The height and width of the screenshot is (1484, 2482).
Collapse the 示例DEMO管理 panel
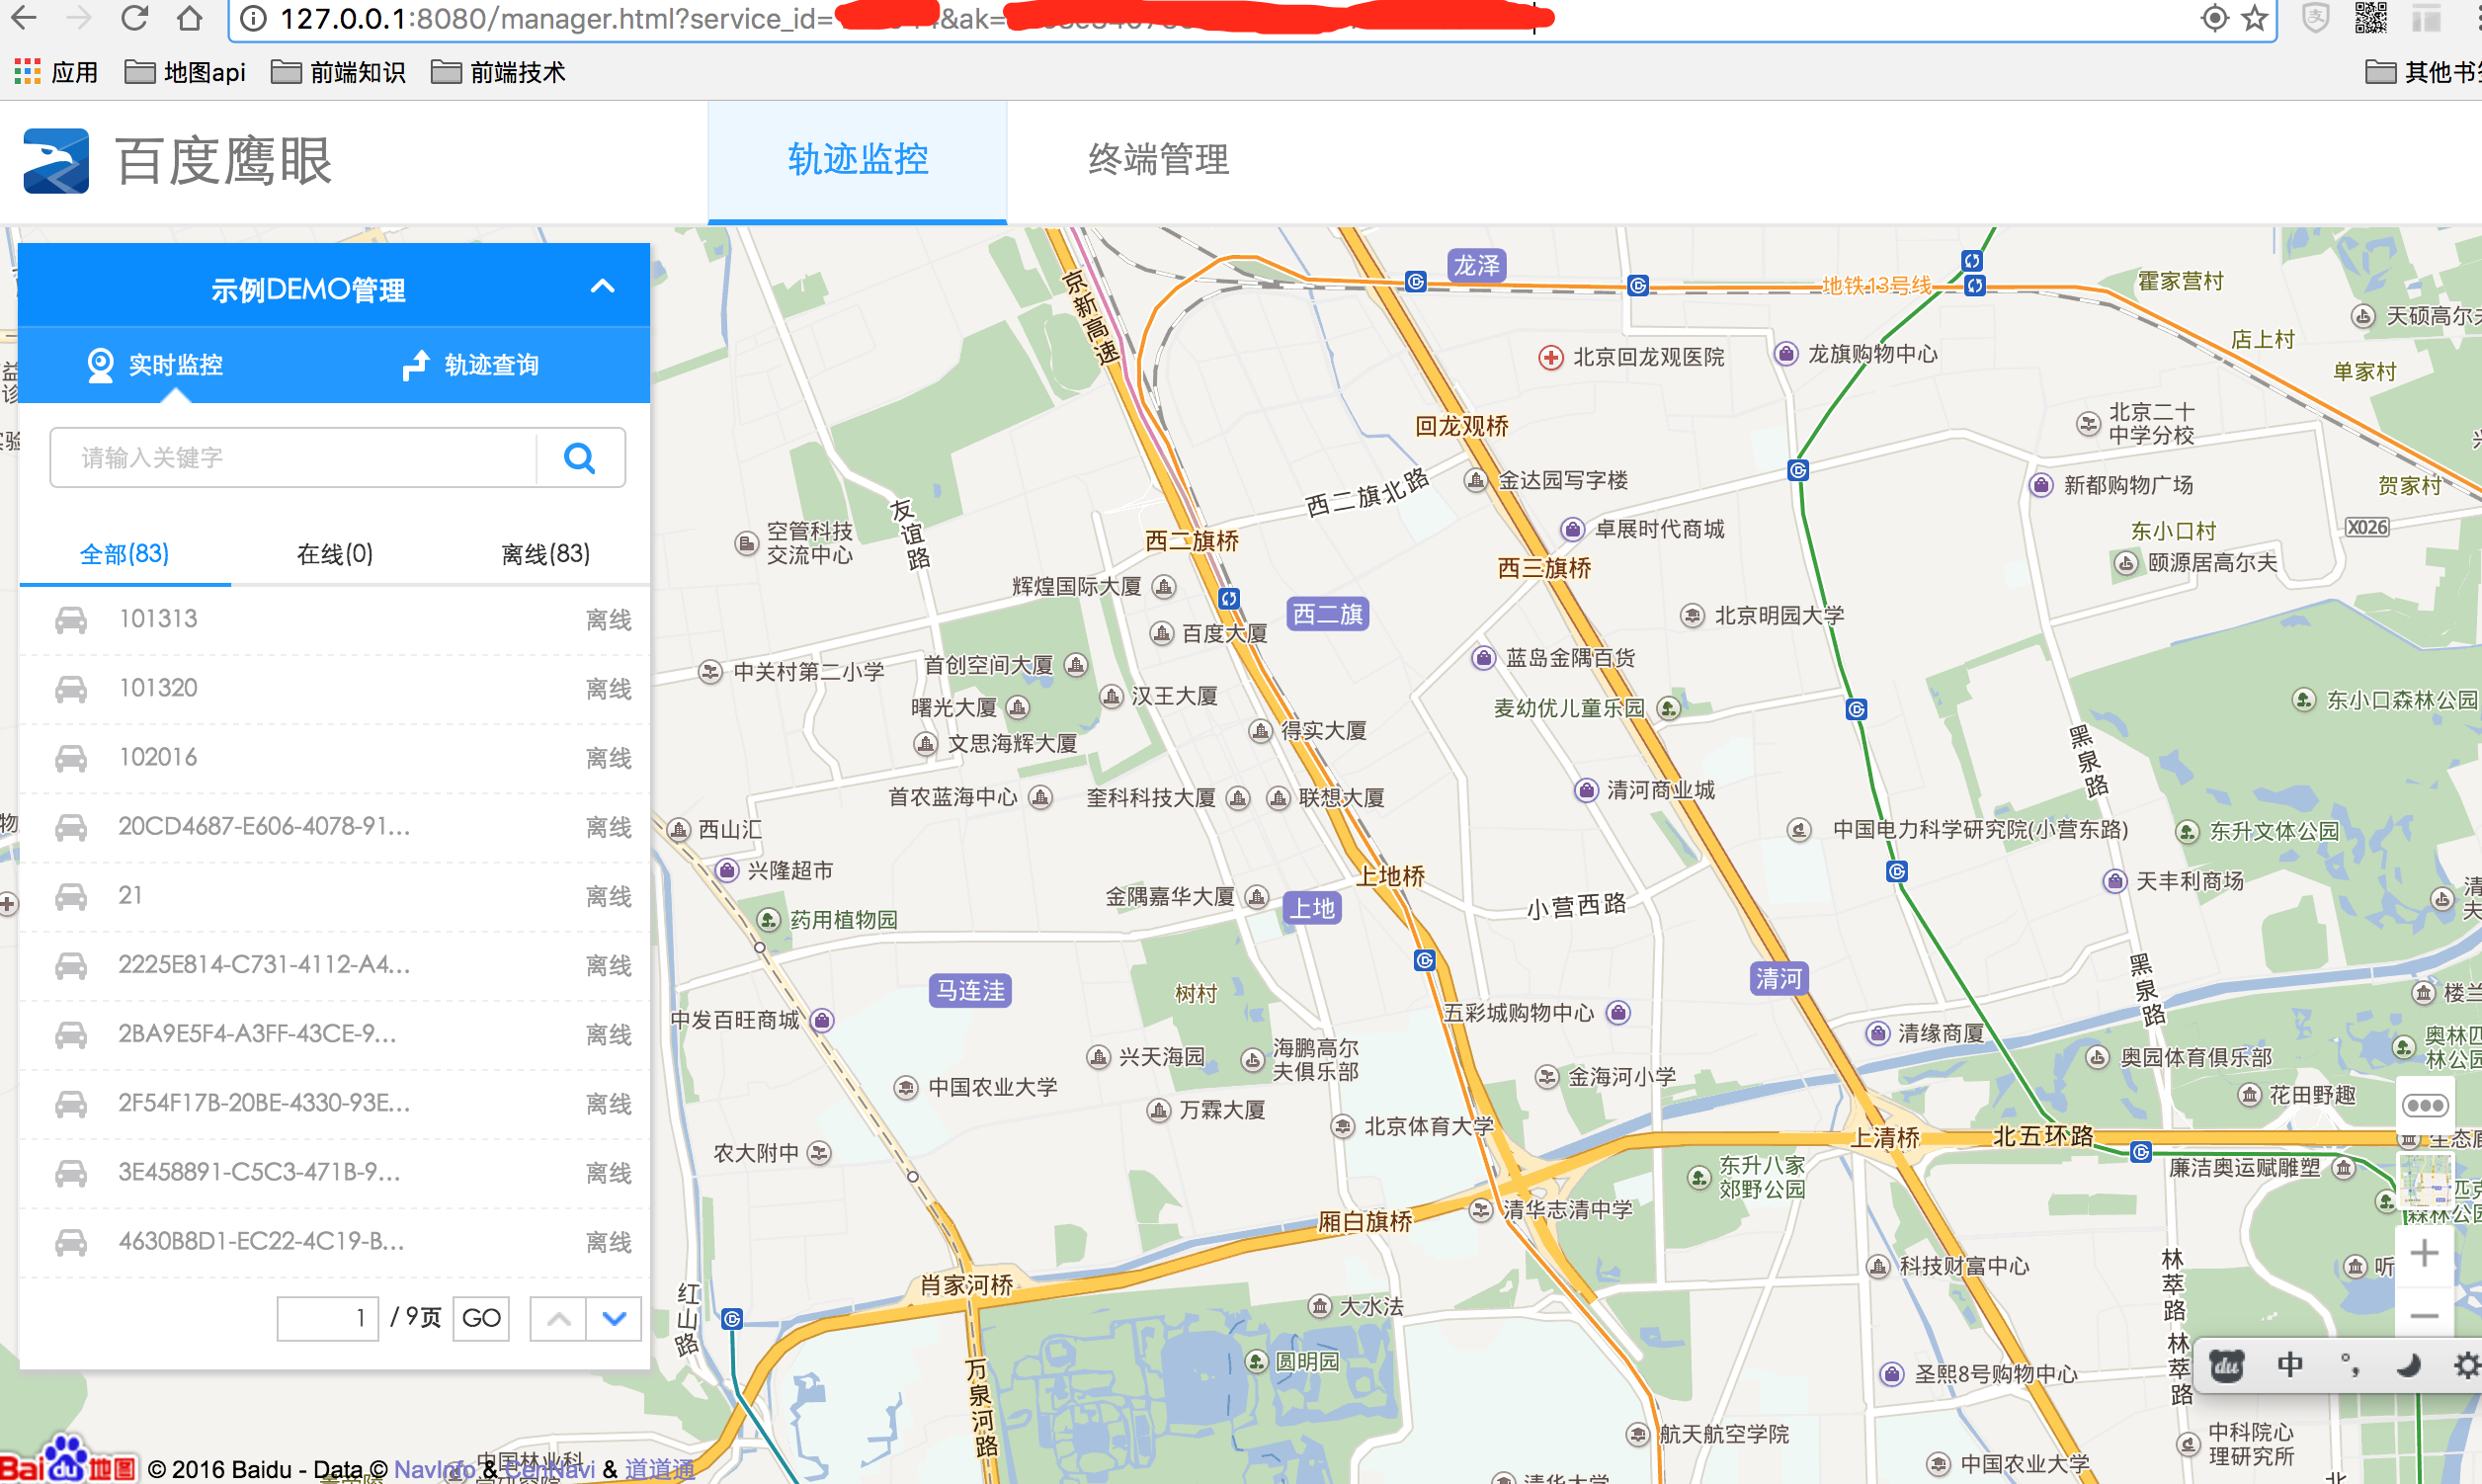(602, 287)
